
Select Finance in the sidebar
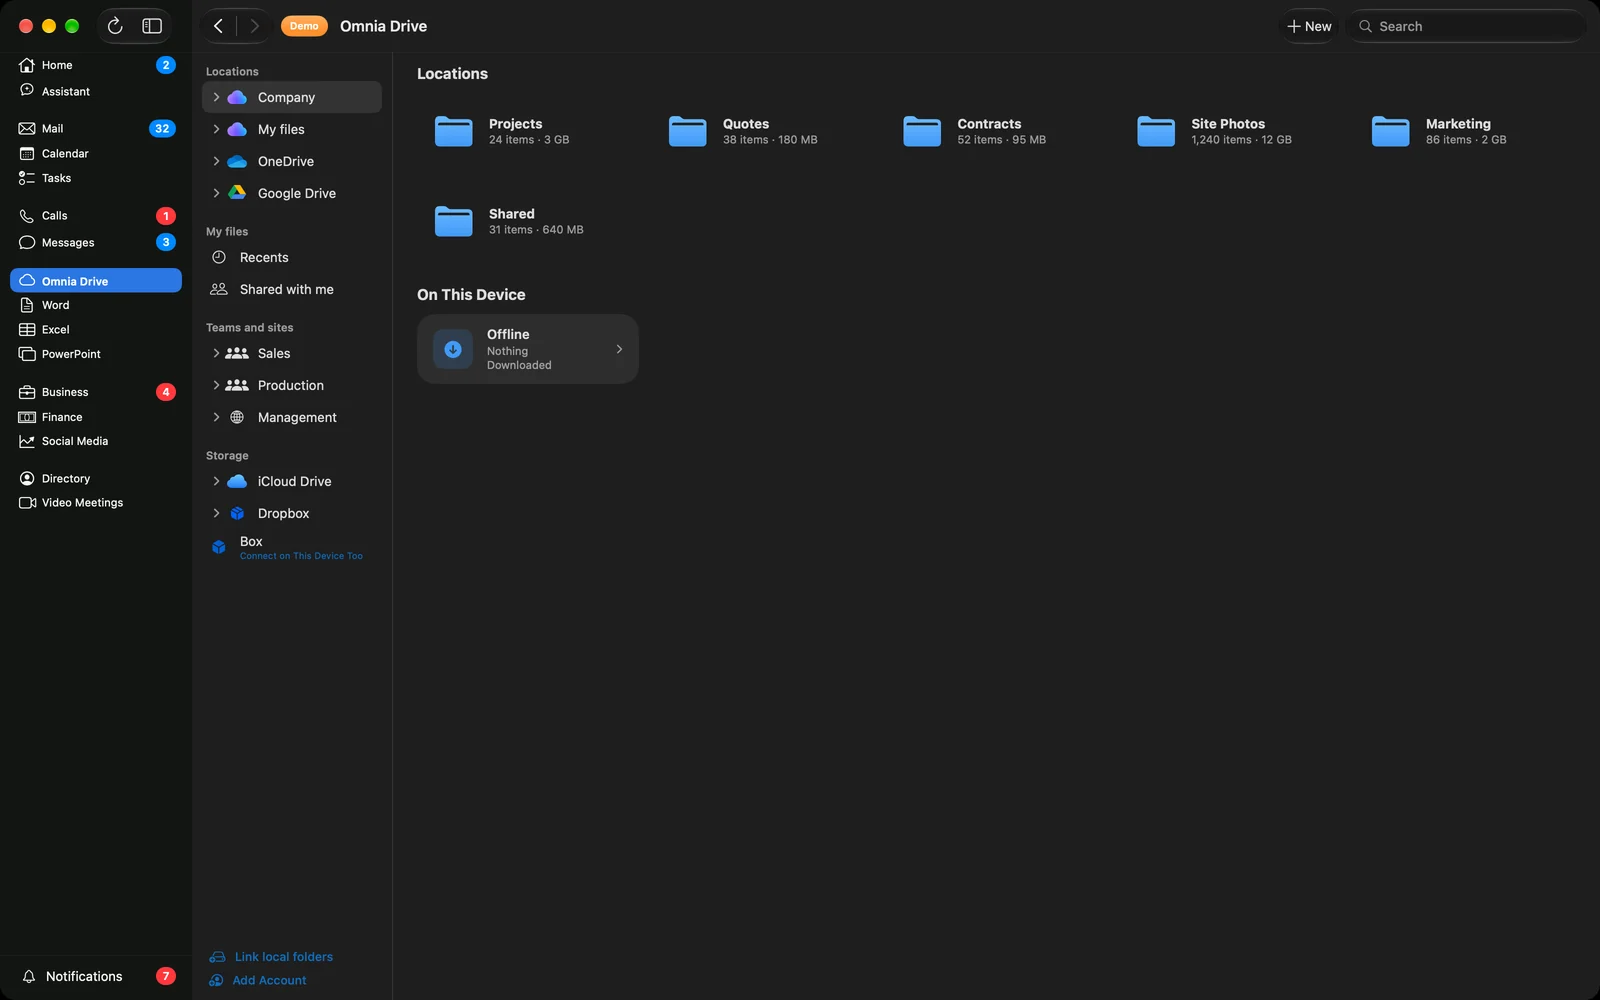tap(96, 417)
